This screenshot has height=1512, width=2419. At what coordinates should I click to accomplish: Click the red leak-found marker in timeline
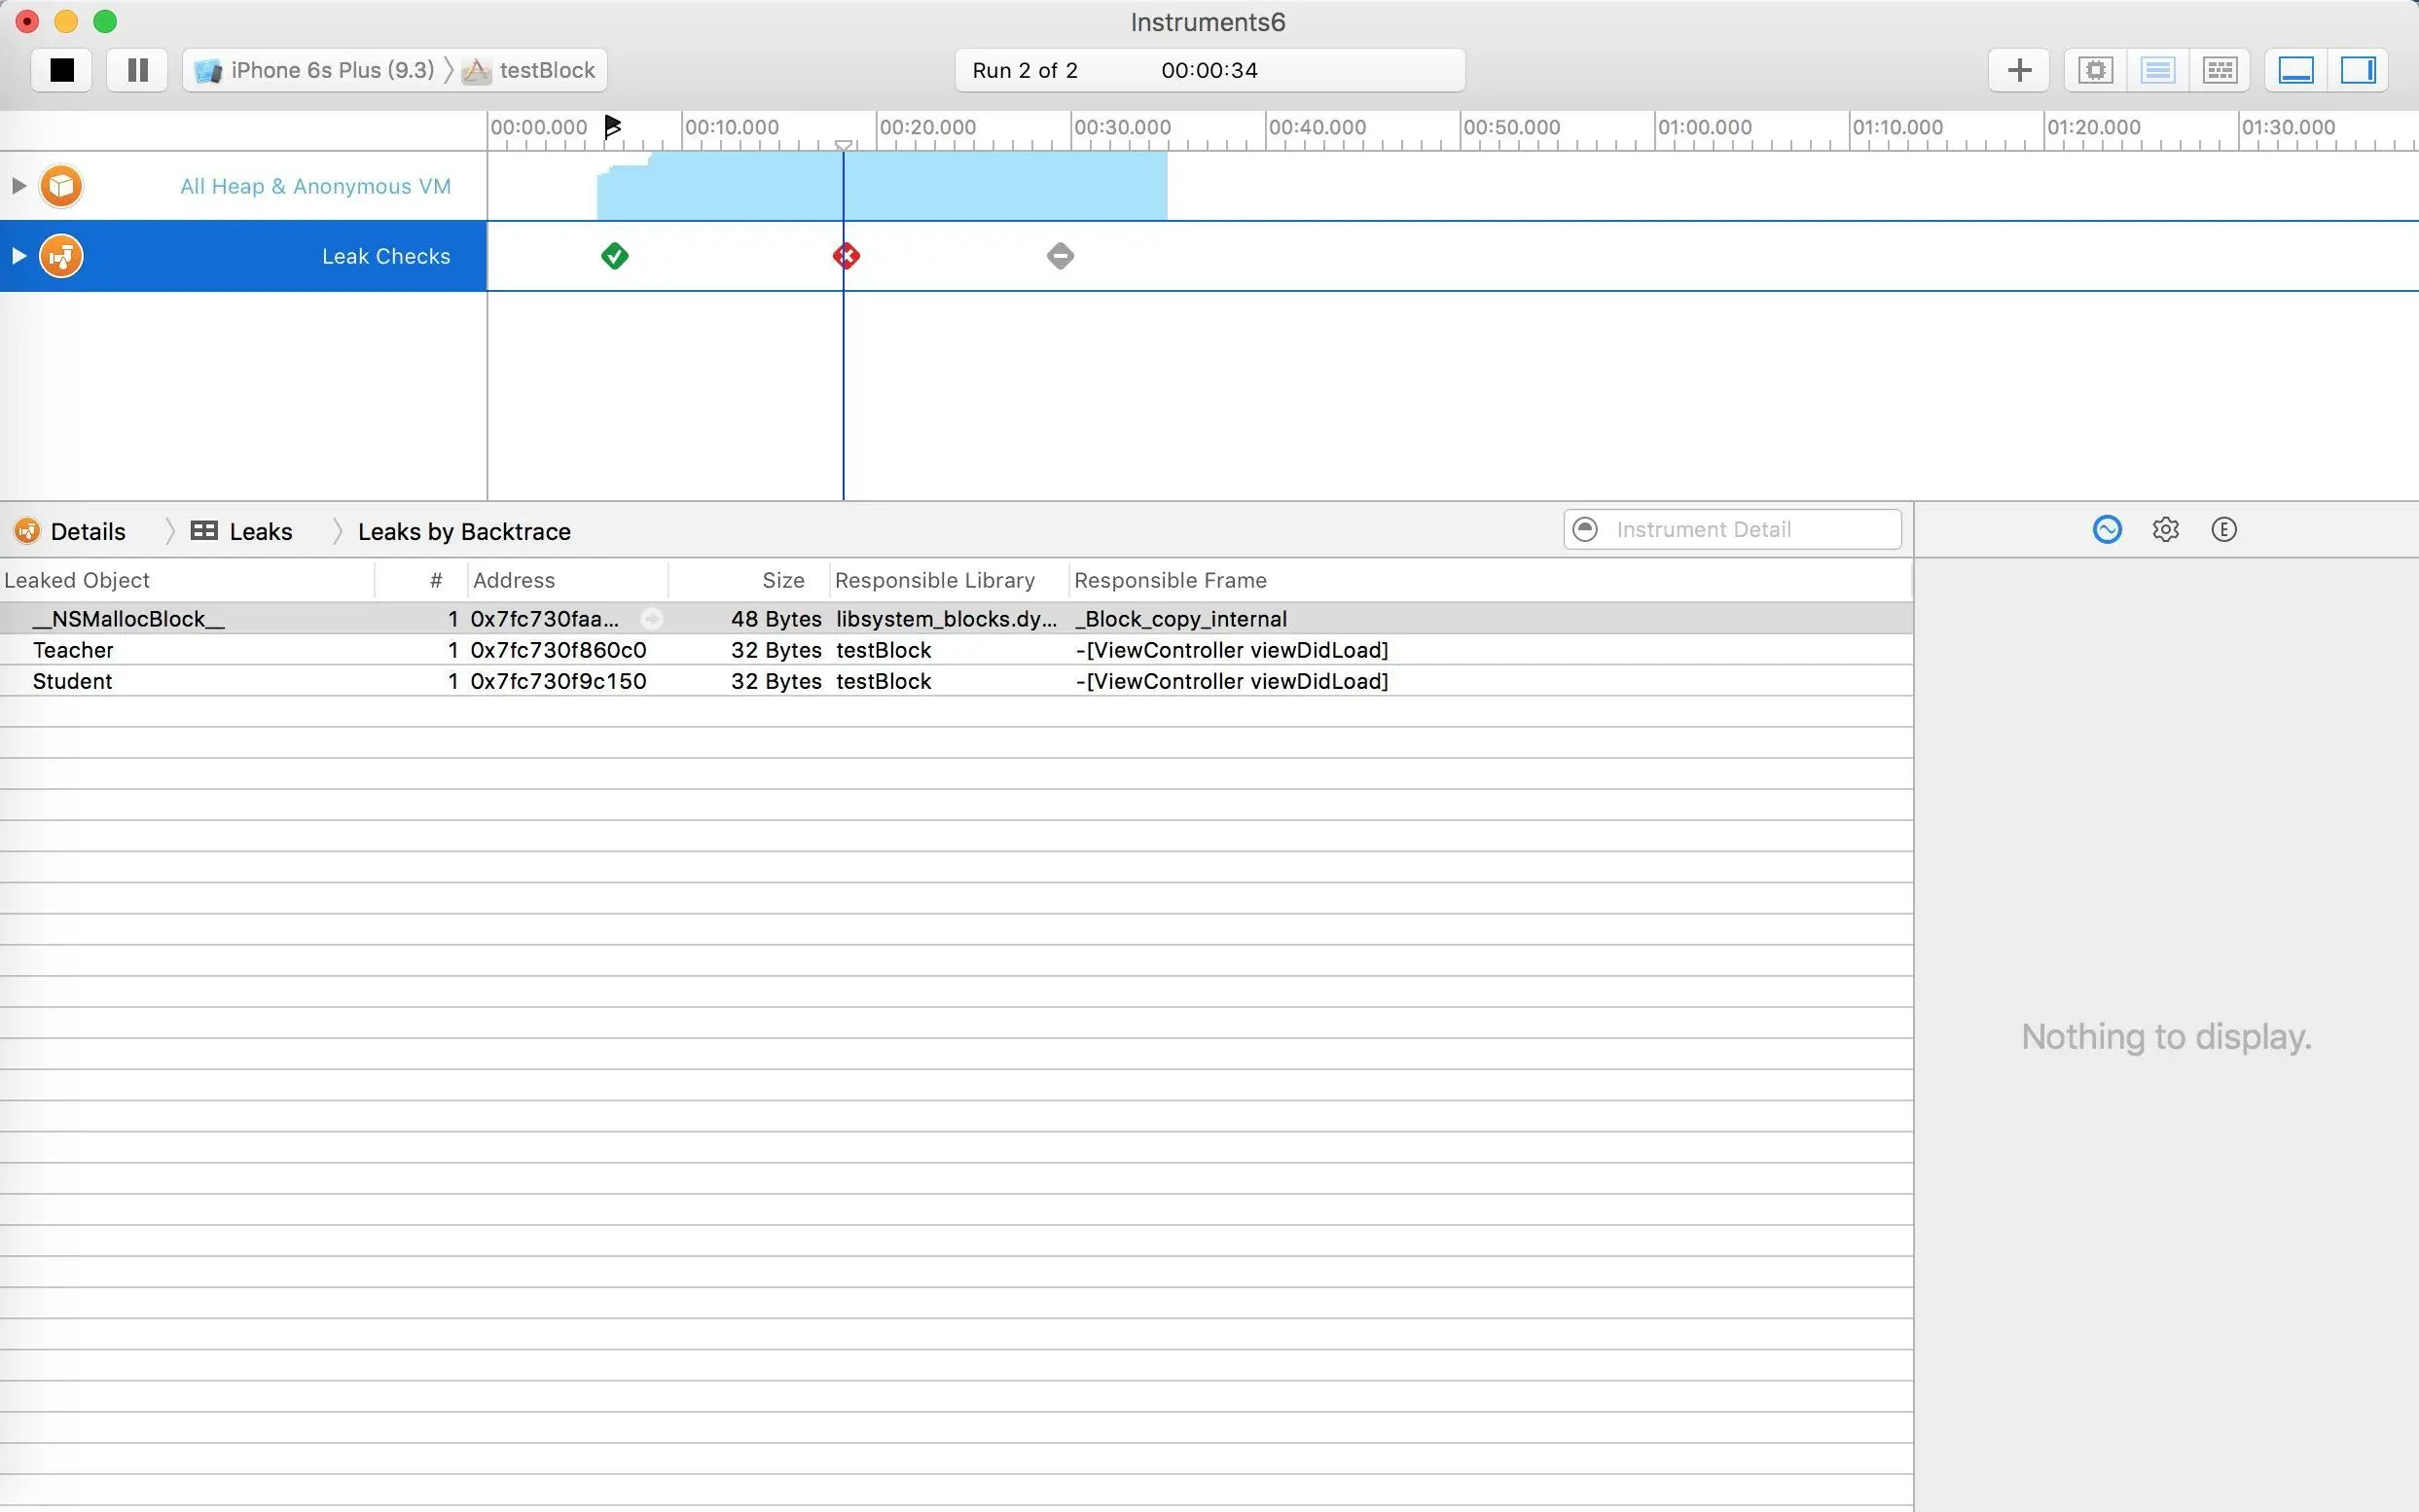click(846, 256)
